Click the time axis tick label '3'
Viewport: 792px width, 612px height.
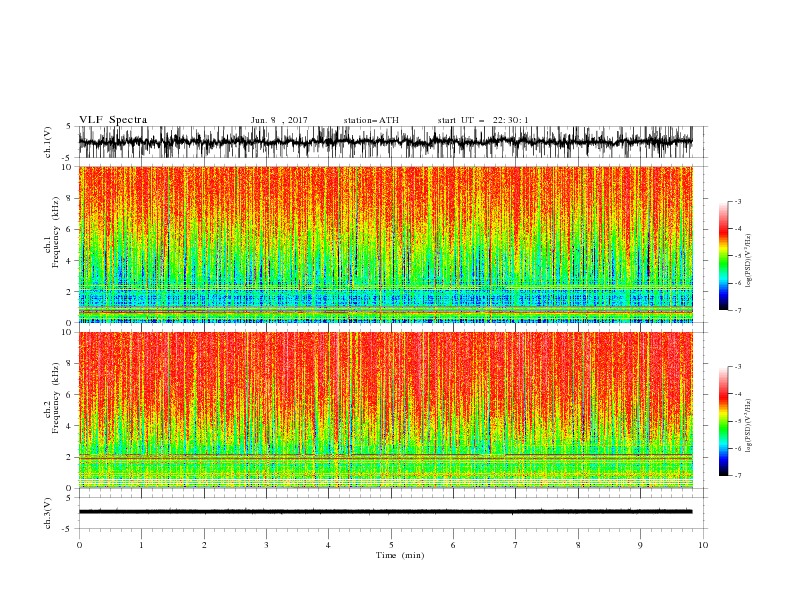click(266, 545)
